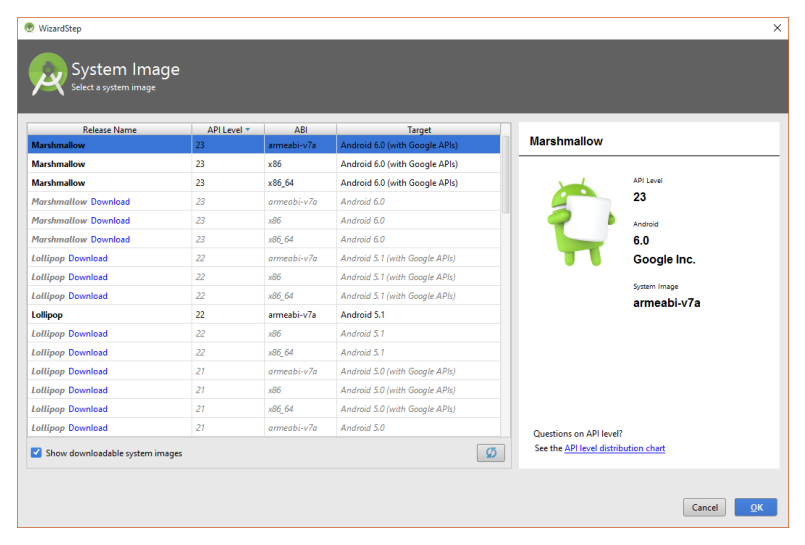Uncheck Show downloadable system images
This screenshot has height=545, width=805.
point(36,453)
